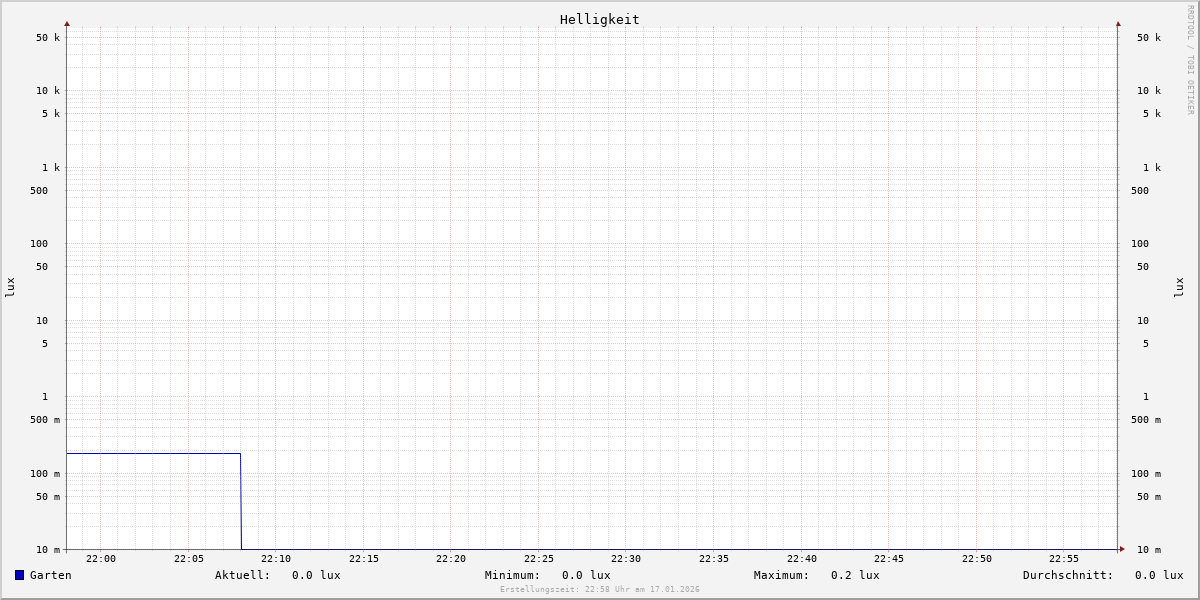The height and width of the screenshot is (600, 1200).
Task: Click the Minimum 0.0 lux value
Action: click(585, 575)
